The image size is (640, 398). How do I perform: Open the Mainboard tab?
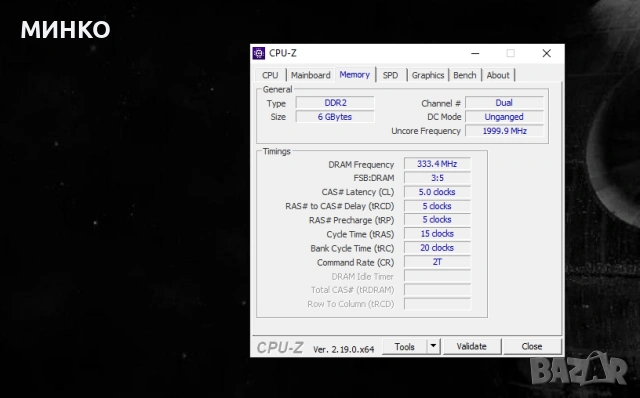click(x=311, y=75)
